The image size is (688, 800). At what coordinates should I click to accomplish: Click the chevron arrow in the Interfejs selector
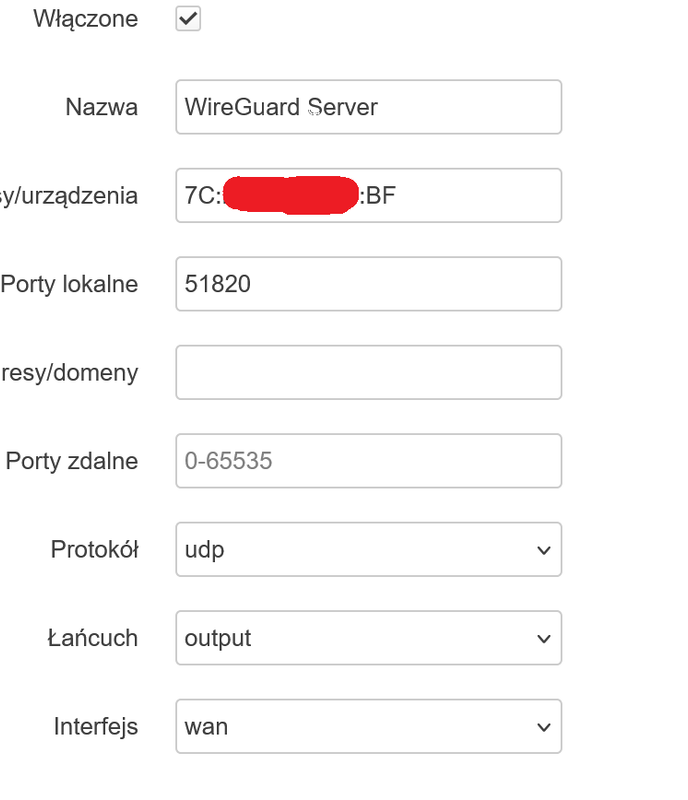tap(544, 727)
